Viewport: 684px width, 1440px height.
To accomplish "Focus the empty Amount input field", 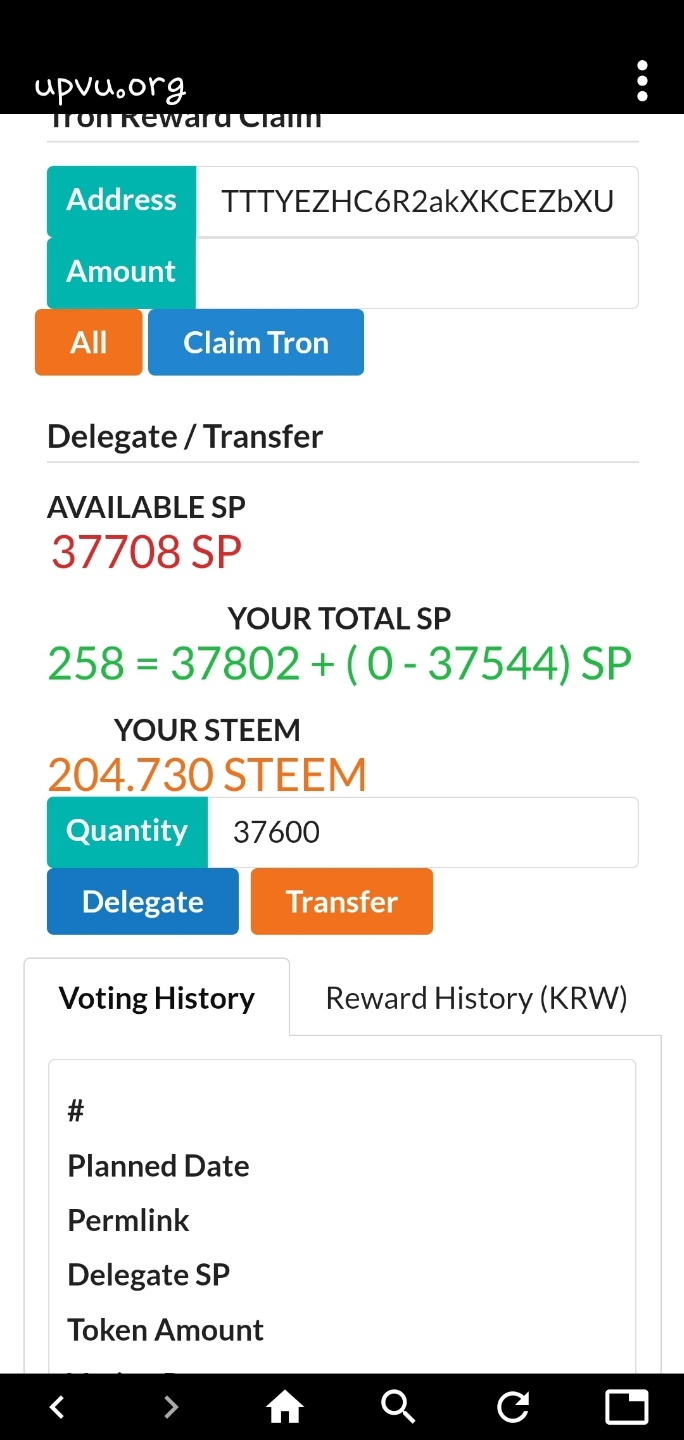I will click(417, 272).
